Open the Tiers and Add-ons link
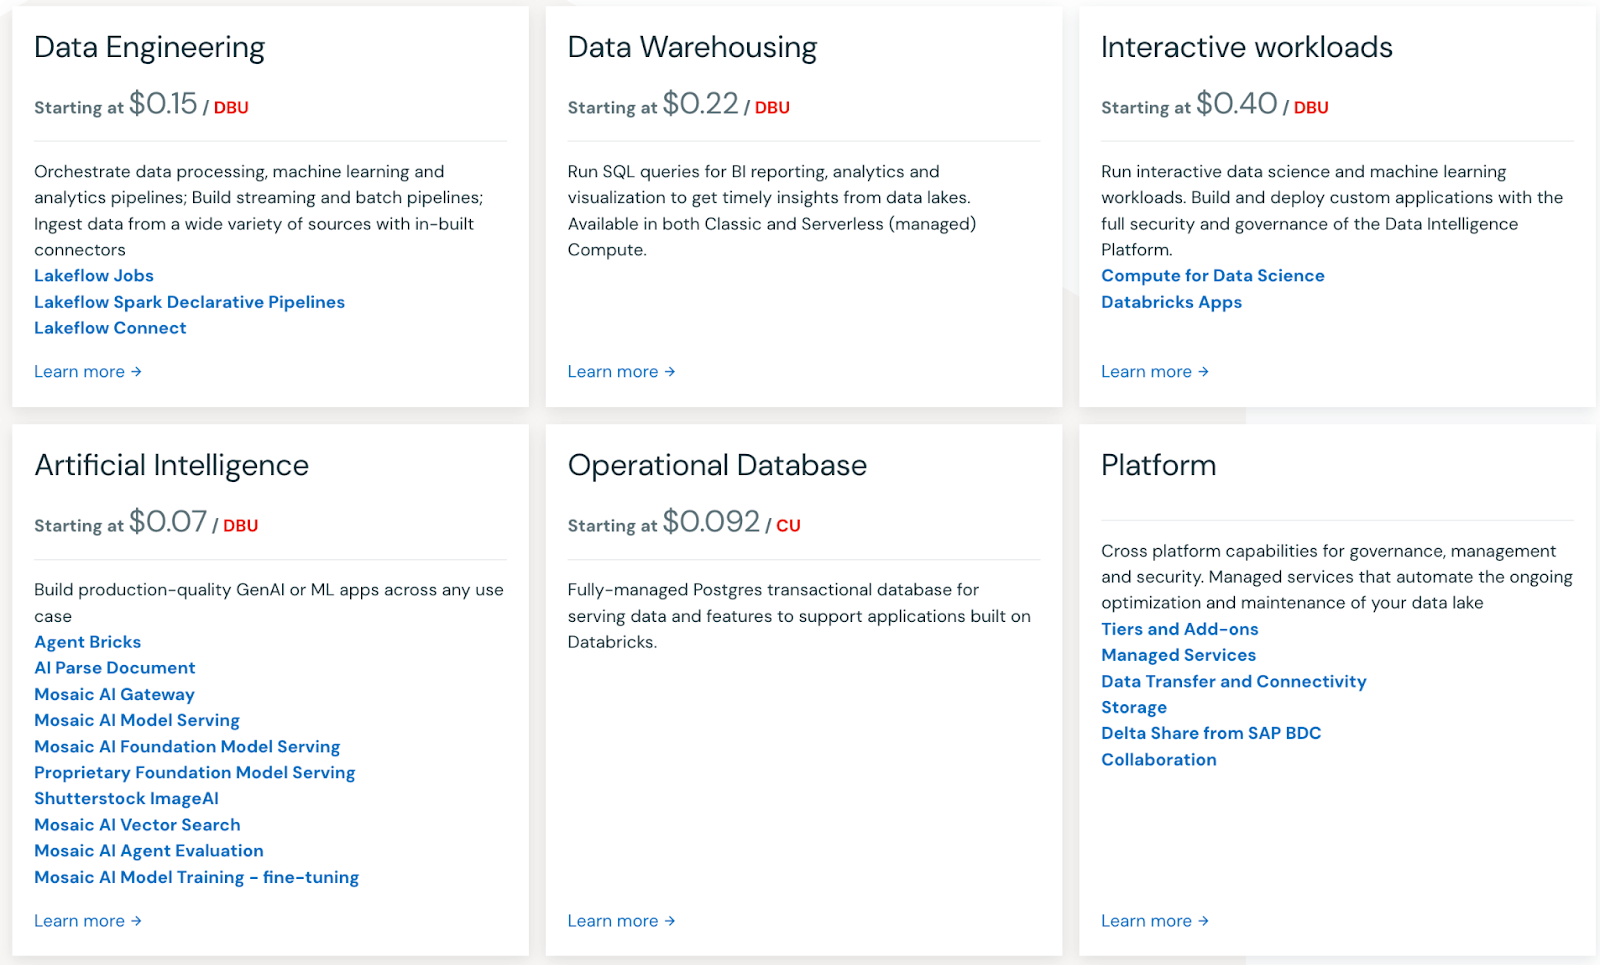 pyautogui.click(x=1180, y=629)
